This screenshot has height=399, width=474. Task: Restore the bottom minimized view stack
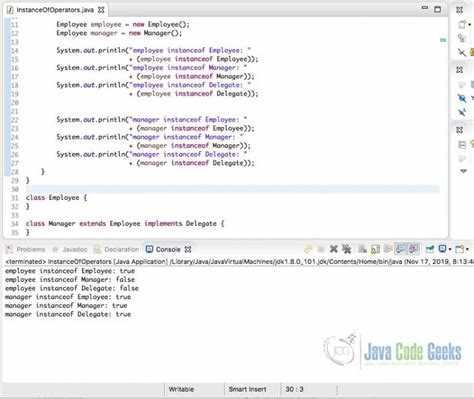[460, 130]
